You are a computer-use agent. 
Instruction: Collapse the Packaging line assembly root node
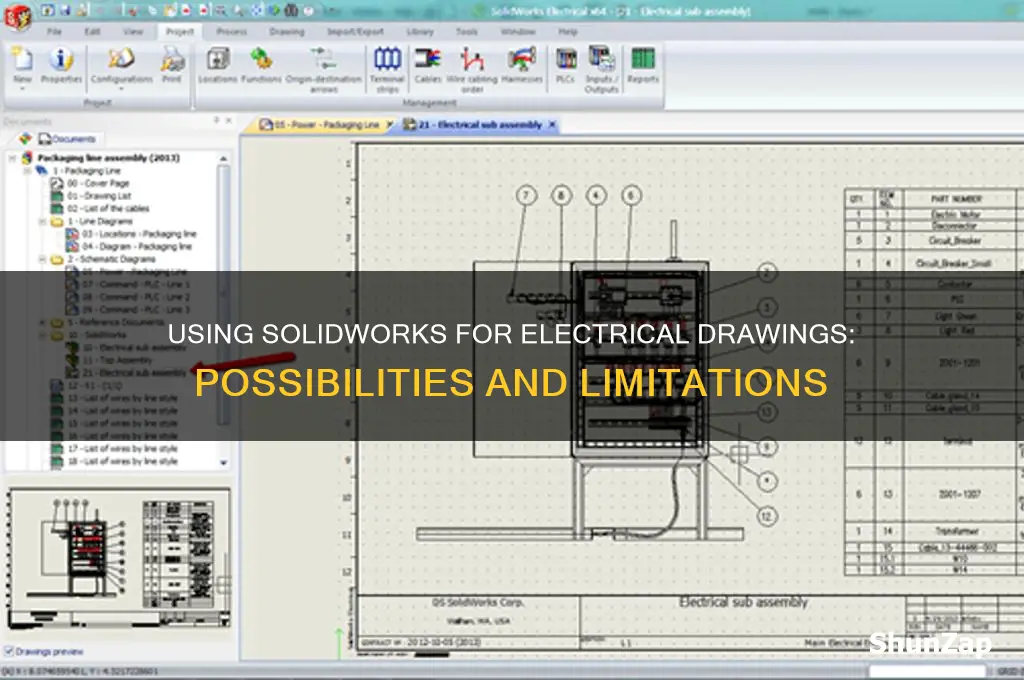pos(11,158)
